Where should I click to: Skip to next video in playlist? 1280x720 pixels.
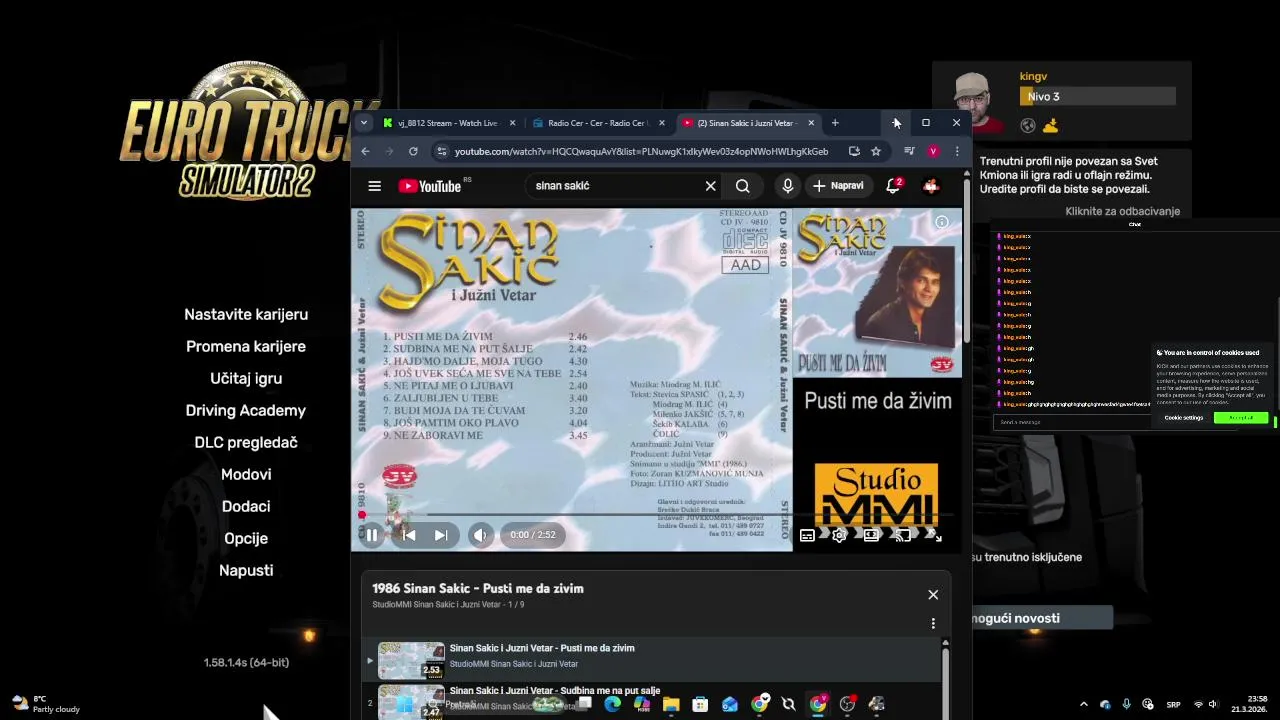coord(441,535)
